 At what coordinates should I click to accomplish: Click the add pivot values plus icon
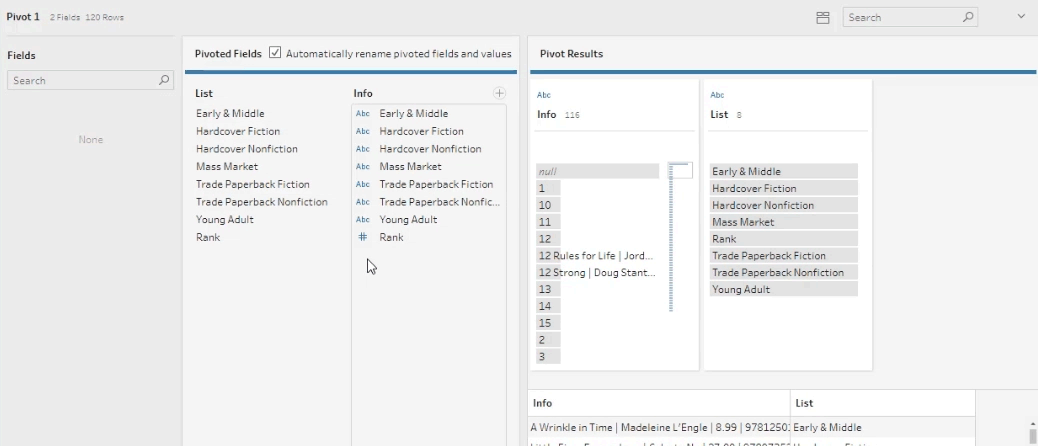(x=499, y=93)
